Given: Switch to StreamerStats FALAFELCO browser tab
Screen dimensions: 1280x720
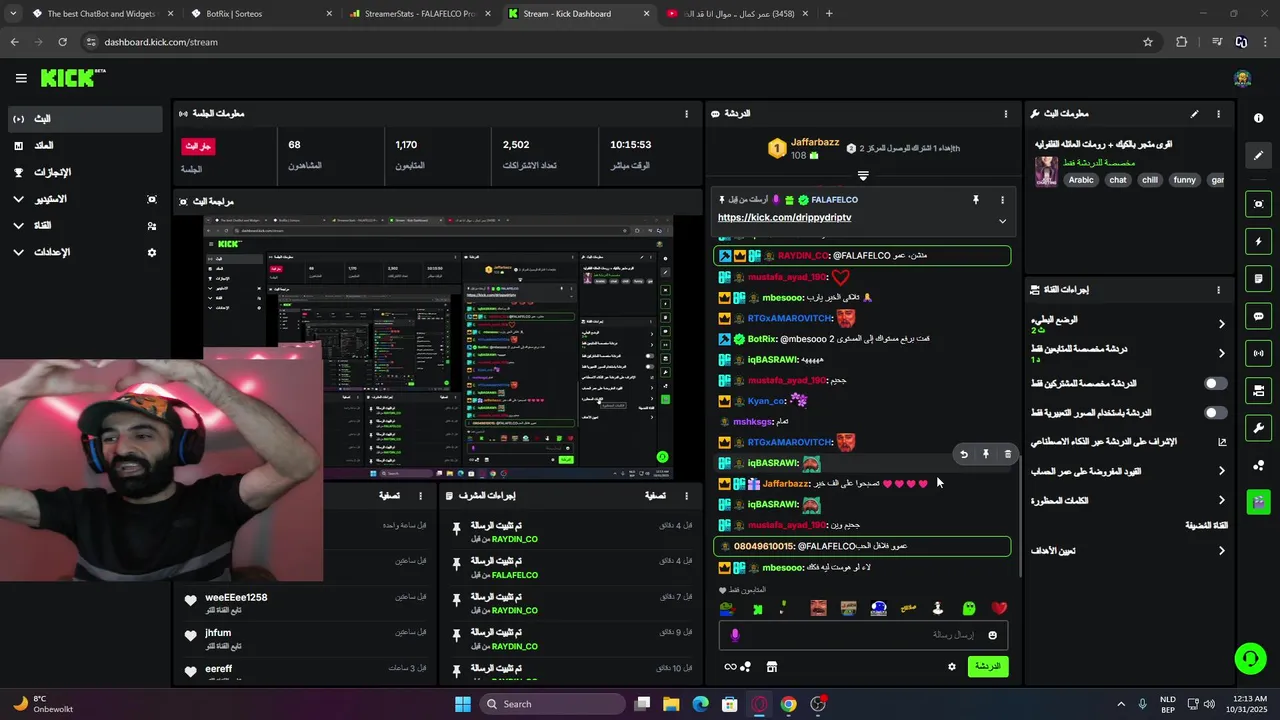Looking at the screenshot, I should pos(419,14).
